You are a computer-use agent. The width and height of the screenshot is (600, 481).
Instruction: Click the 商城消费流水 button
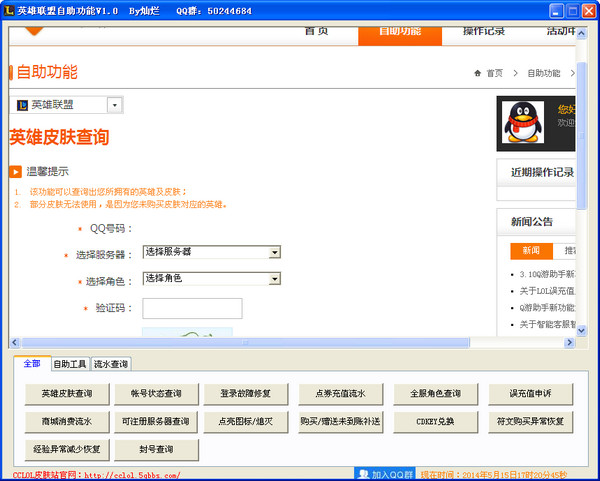coord(67,422)
